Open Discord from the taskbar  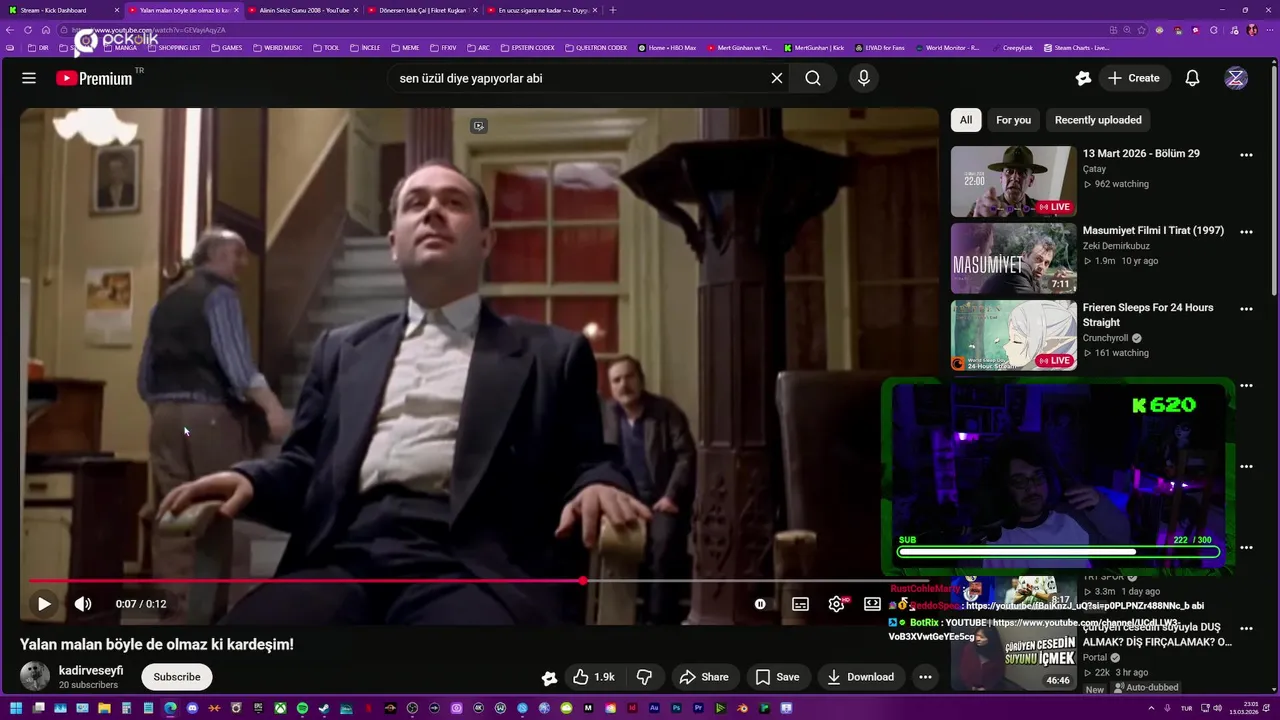click(192, 708)
